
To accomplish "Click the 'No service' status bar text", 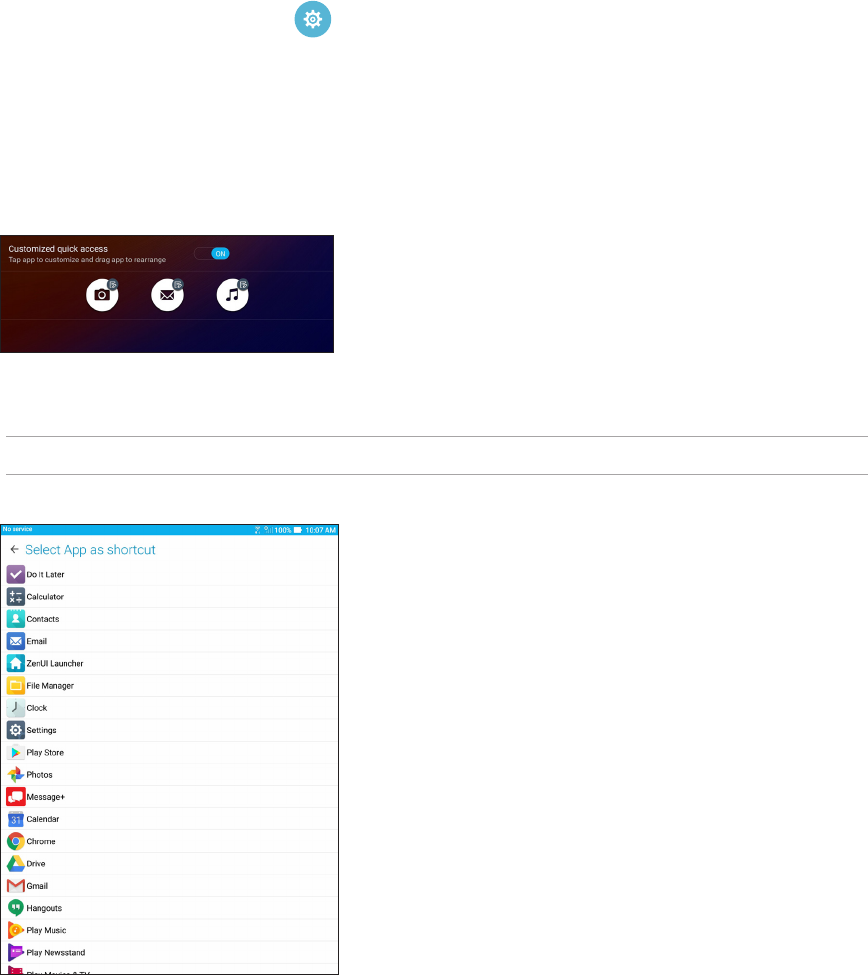I will coord(17,529).
